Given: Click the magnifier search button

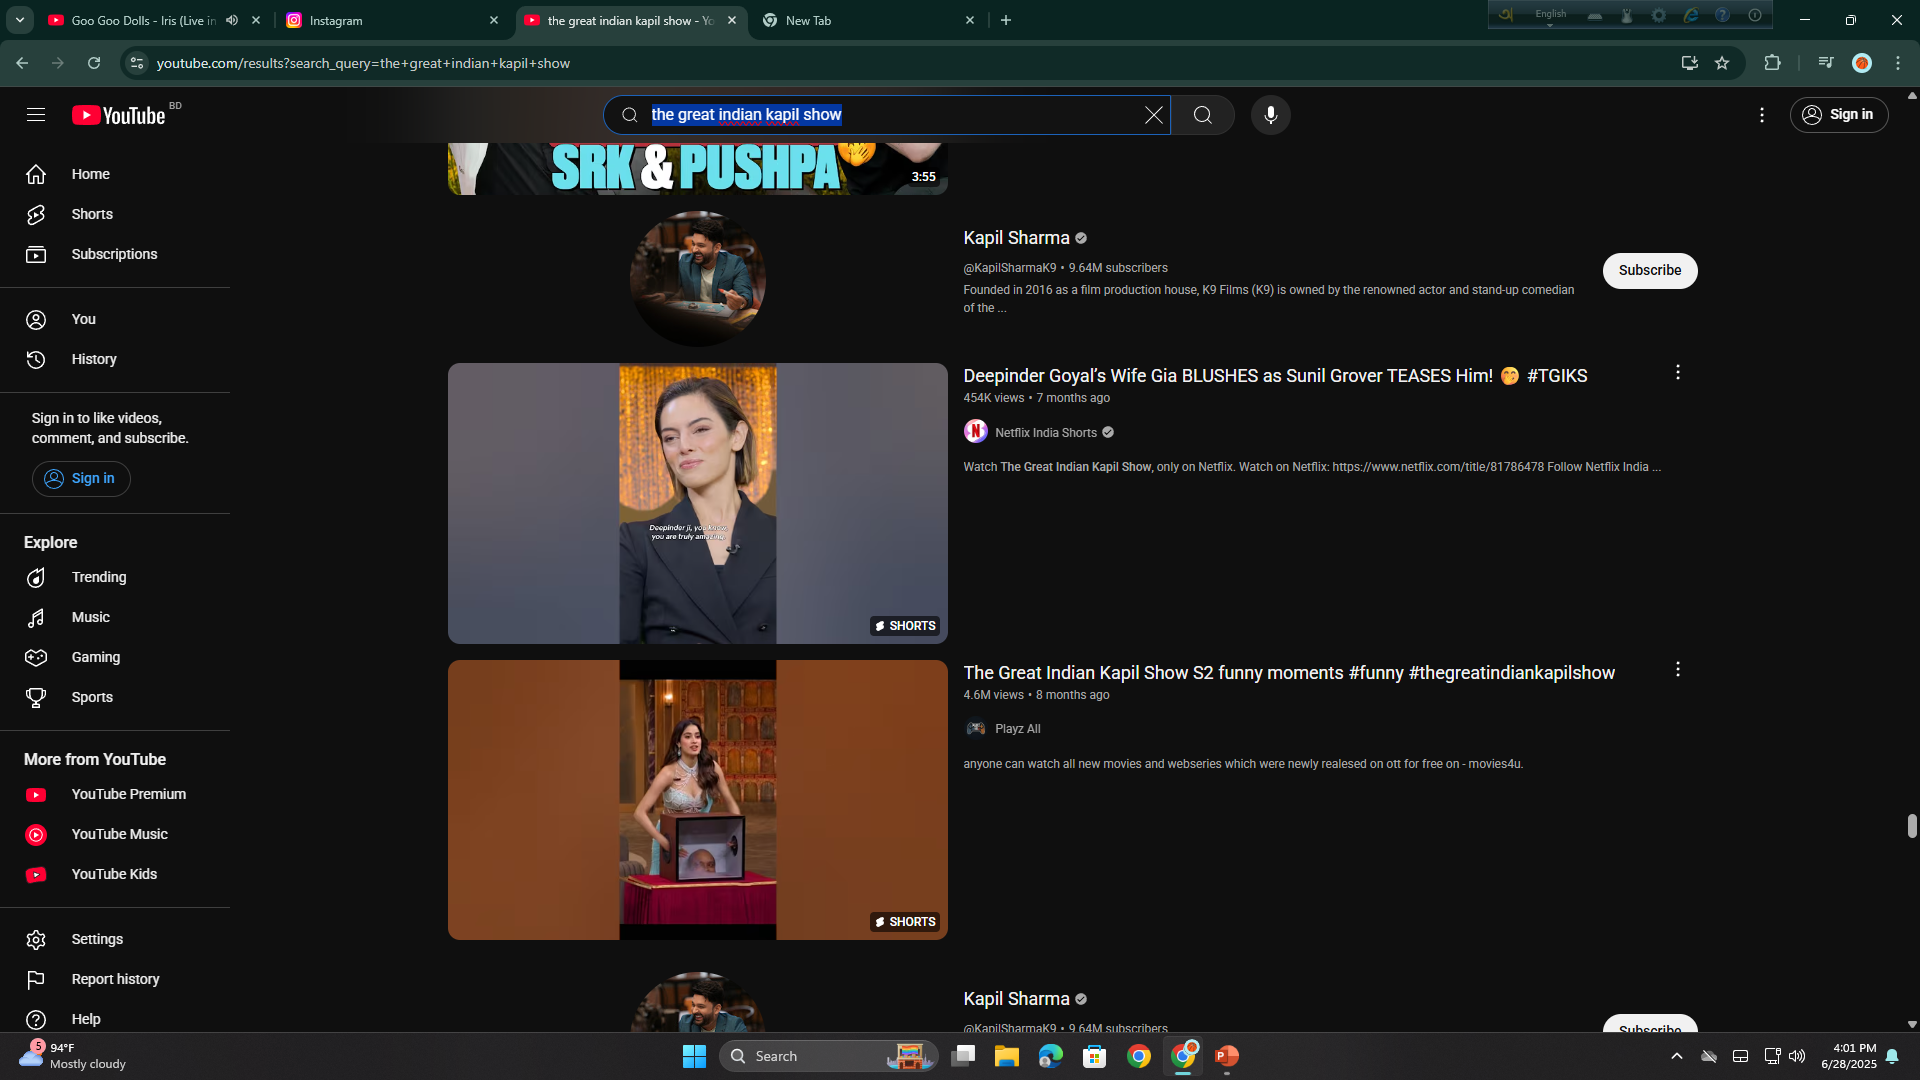Looking at the screenshot, I should (1202, 115).
